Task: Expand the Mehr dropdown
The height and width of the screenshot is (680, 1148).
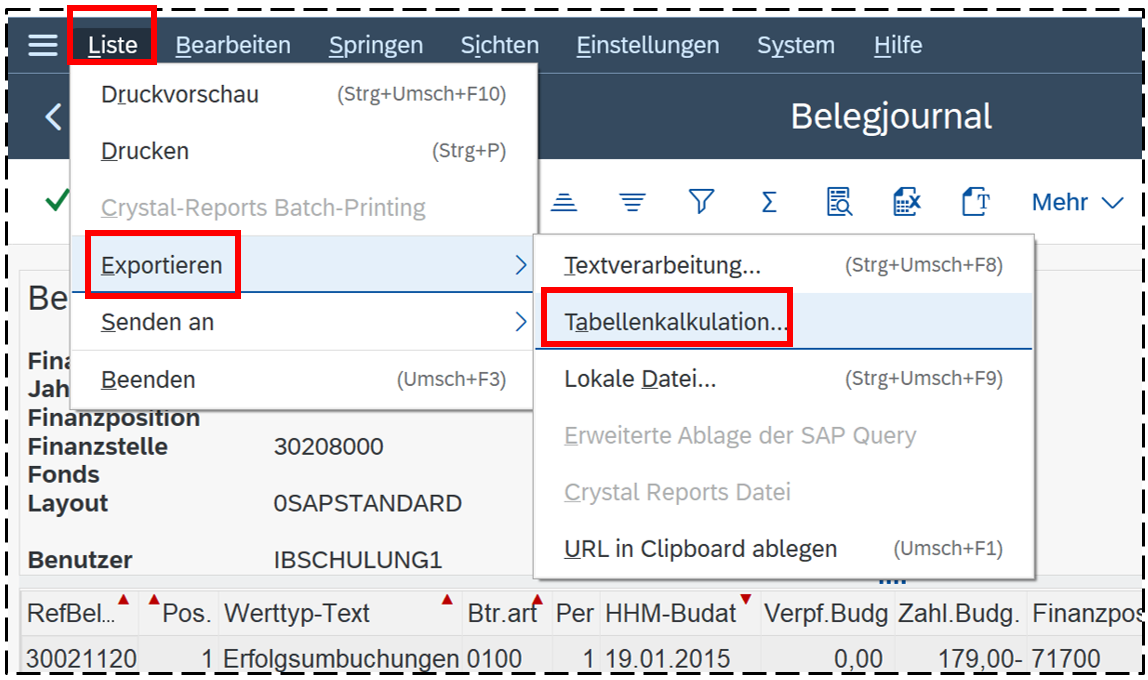Action: [x=1077, y=203]
